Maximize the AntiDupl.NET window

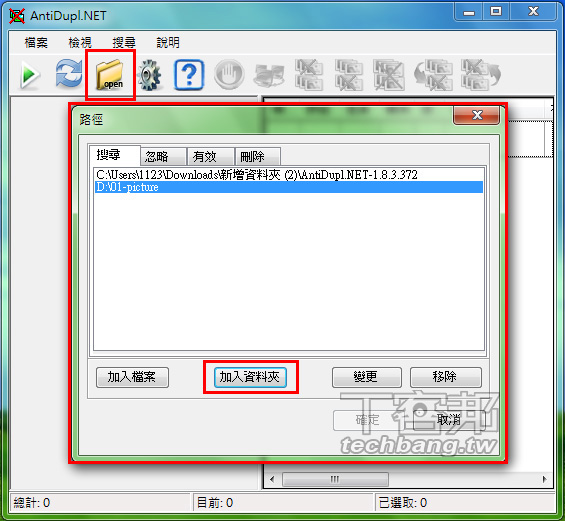point(496,12)
